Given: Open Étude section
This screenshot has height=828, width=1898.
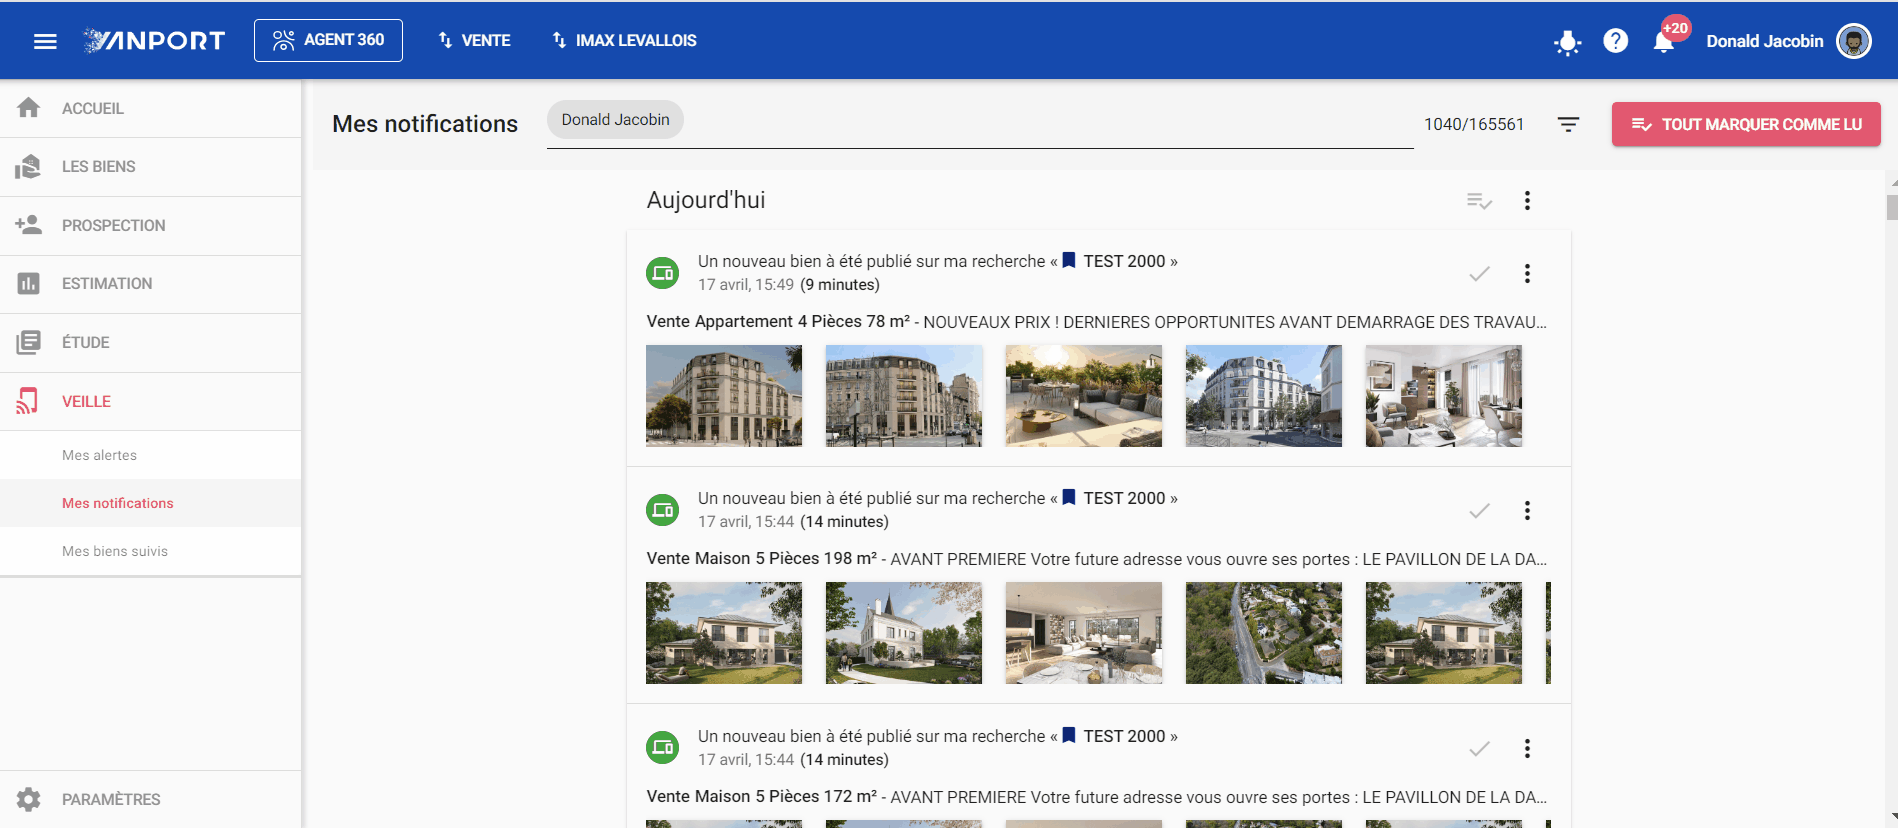Looking at the screenshot, I should 150,343.
